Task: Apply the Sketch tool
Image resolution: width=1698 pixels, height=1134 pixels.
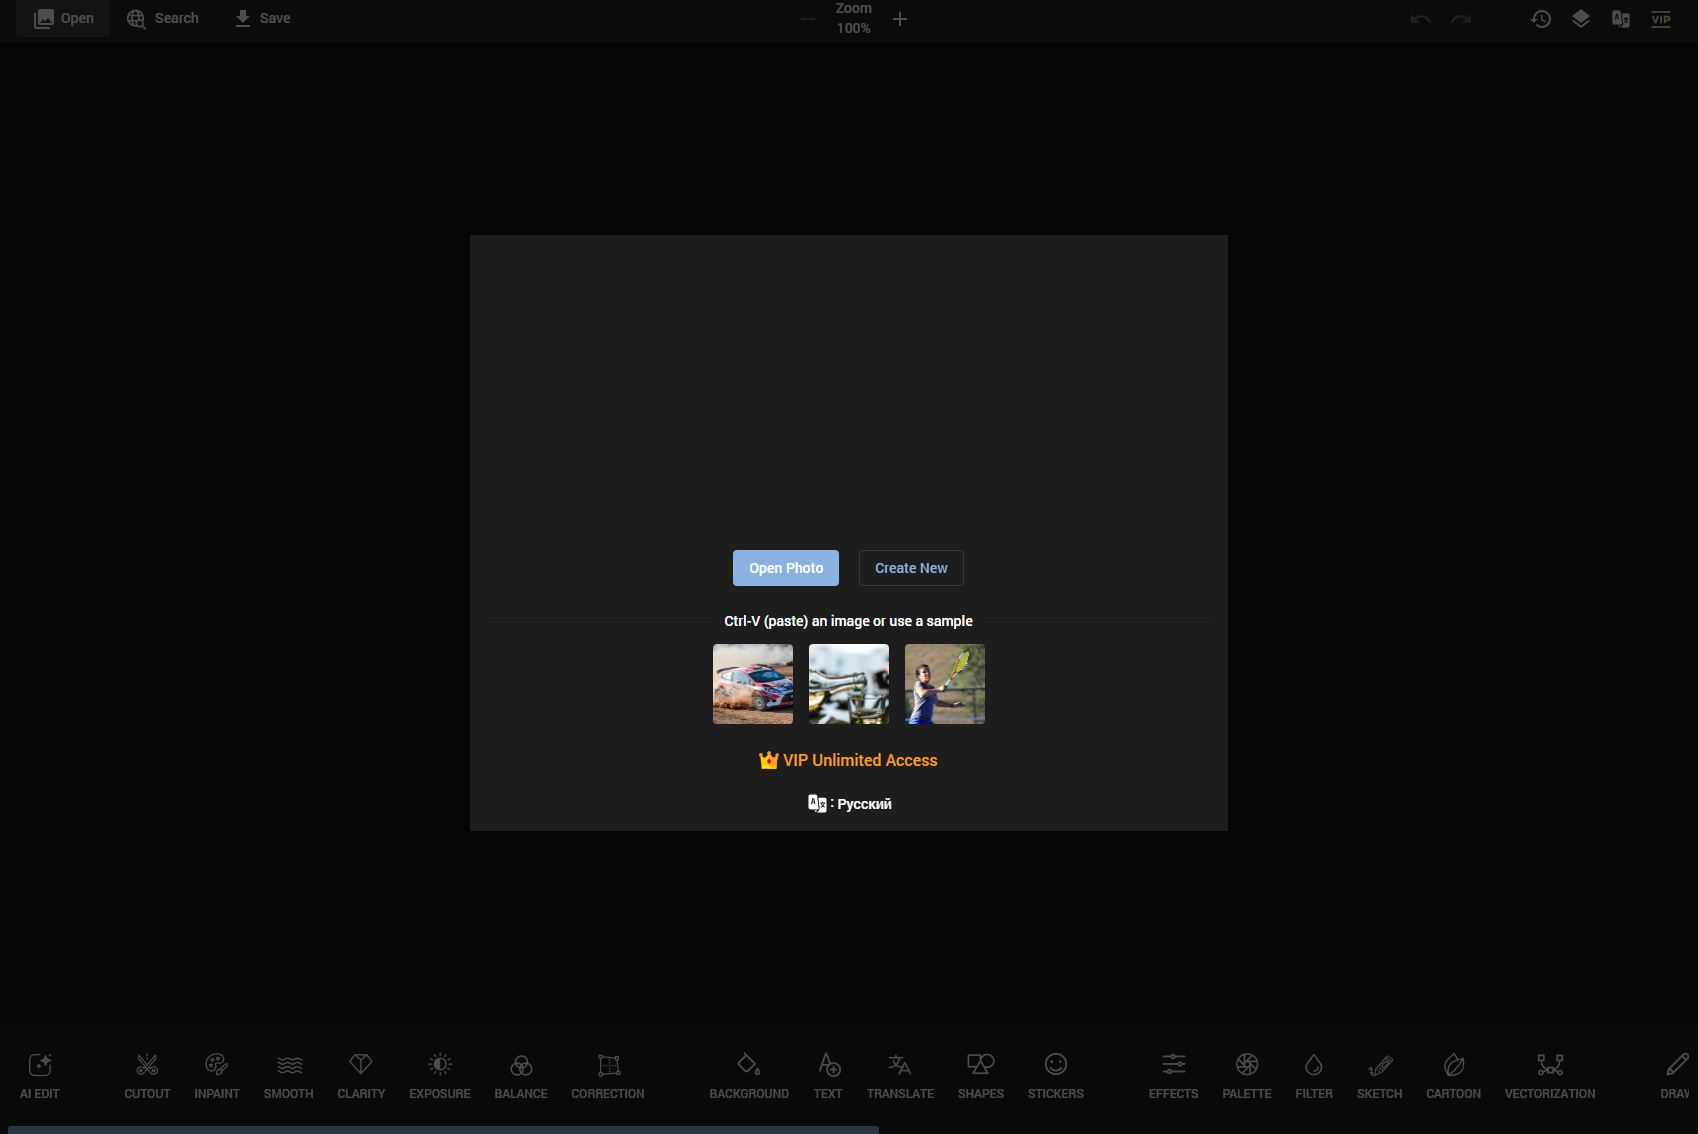Action: 1380,1076
